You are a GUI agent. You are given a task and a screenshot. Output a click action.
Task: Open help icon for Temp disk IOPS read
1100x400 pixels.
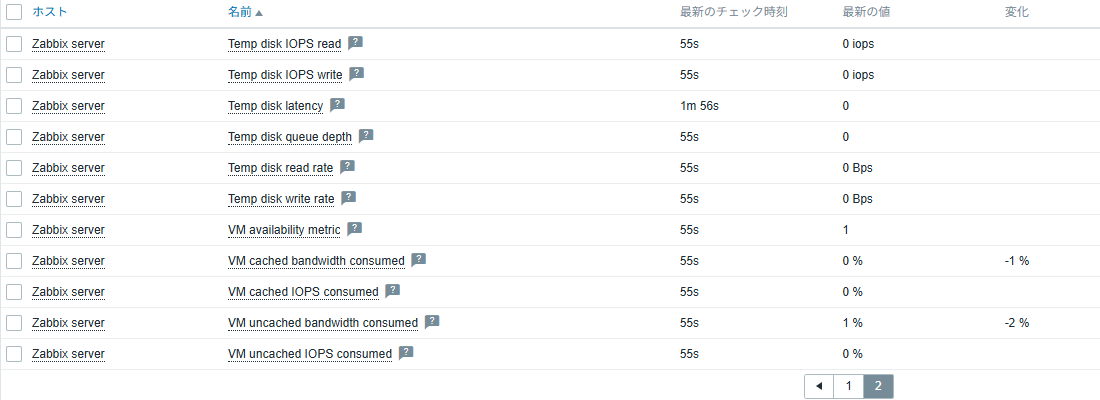tap(355, 43)
